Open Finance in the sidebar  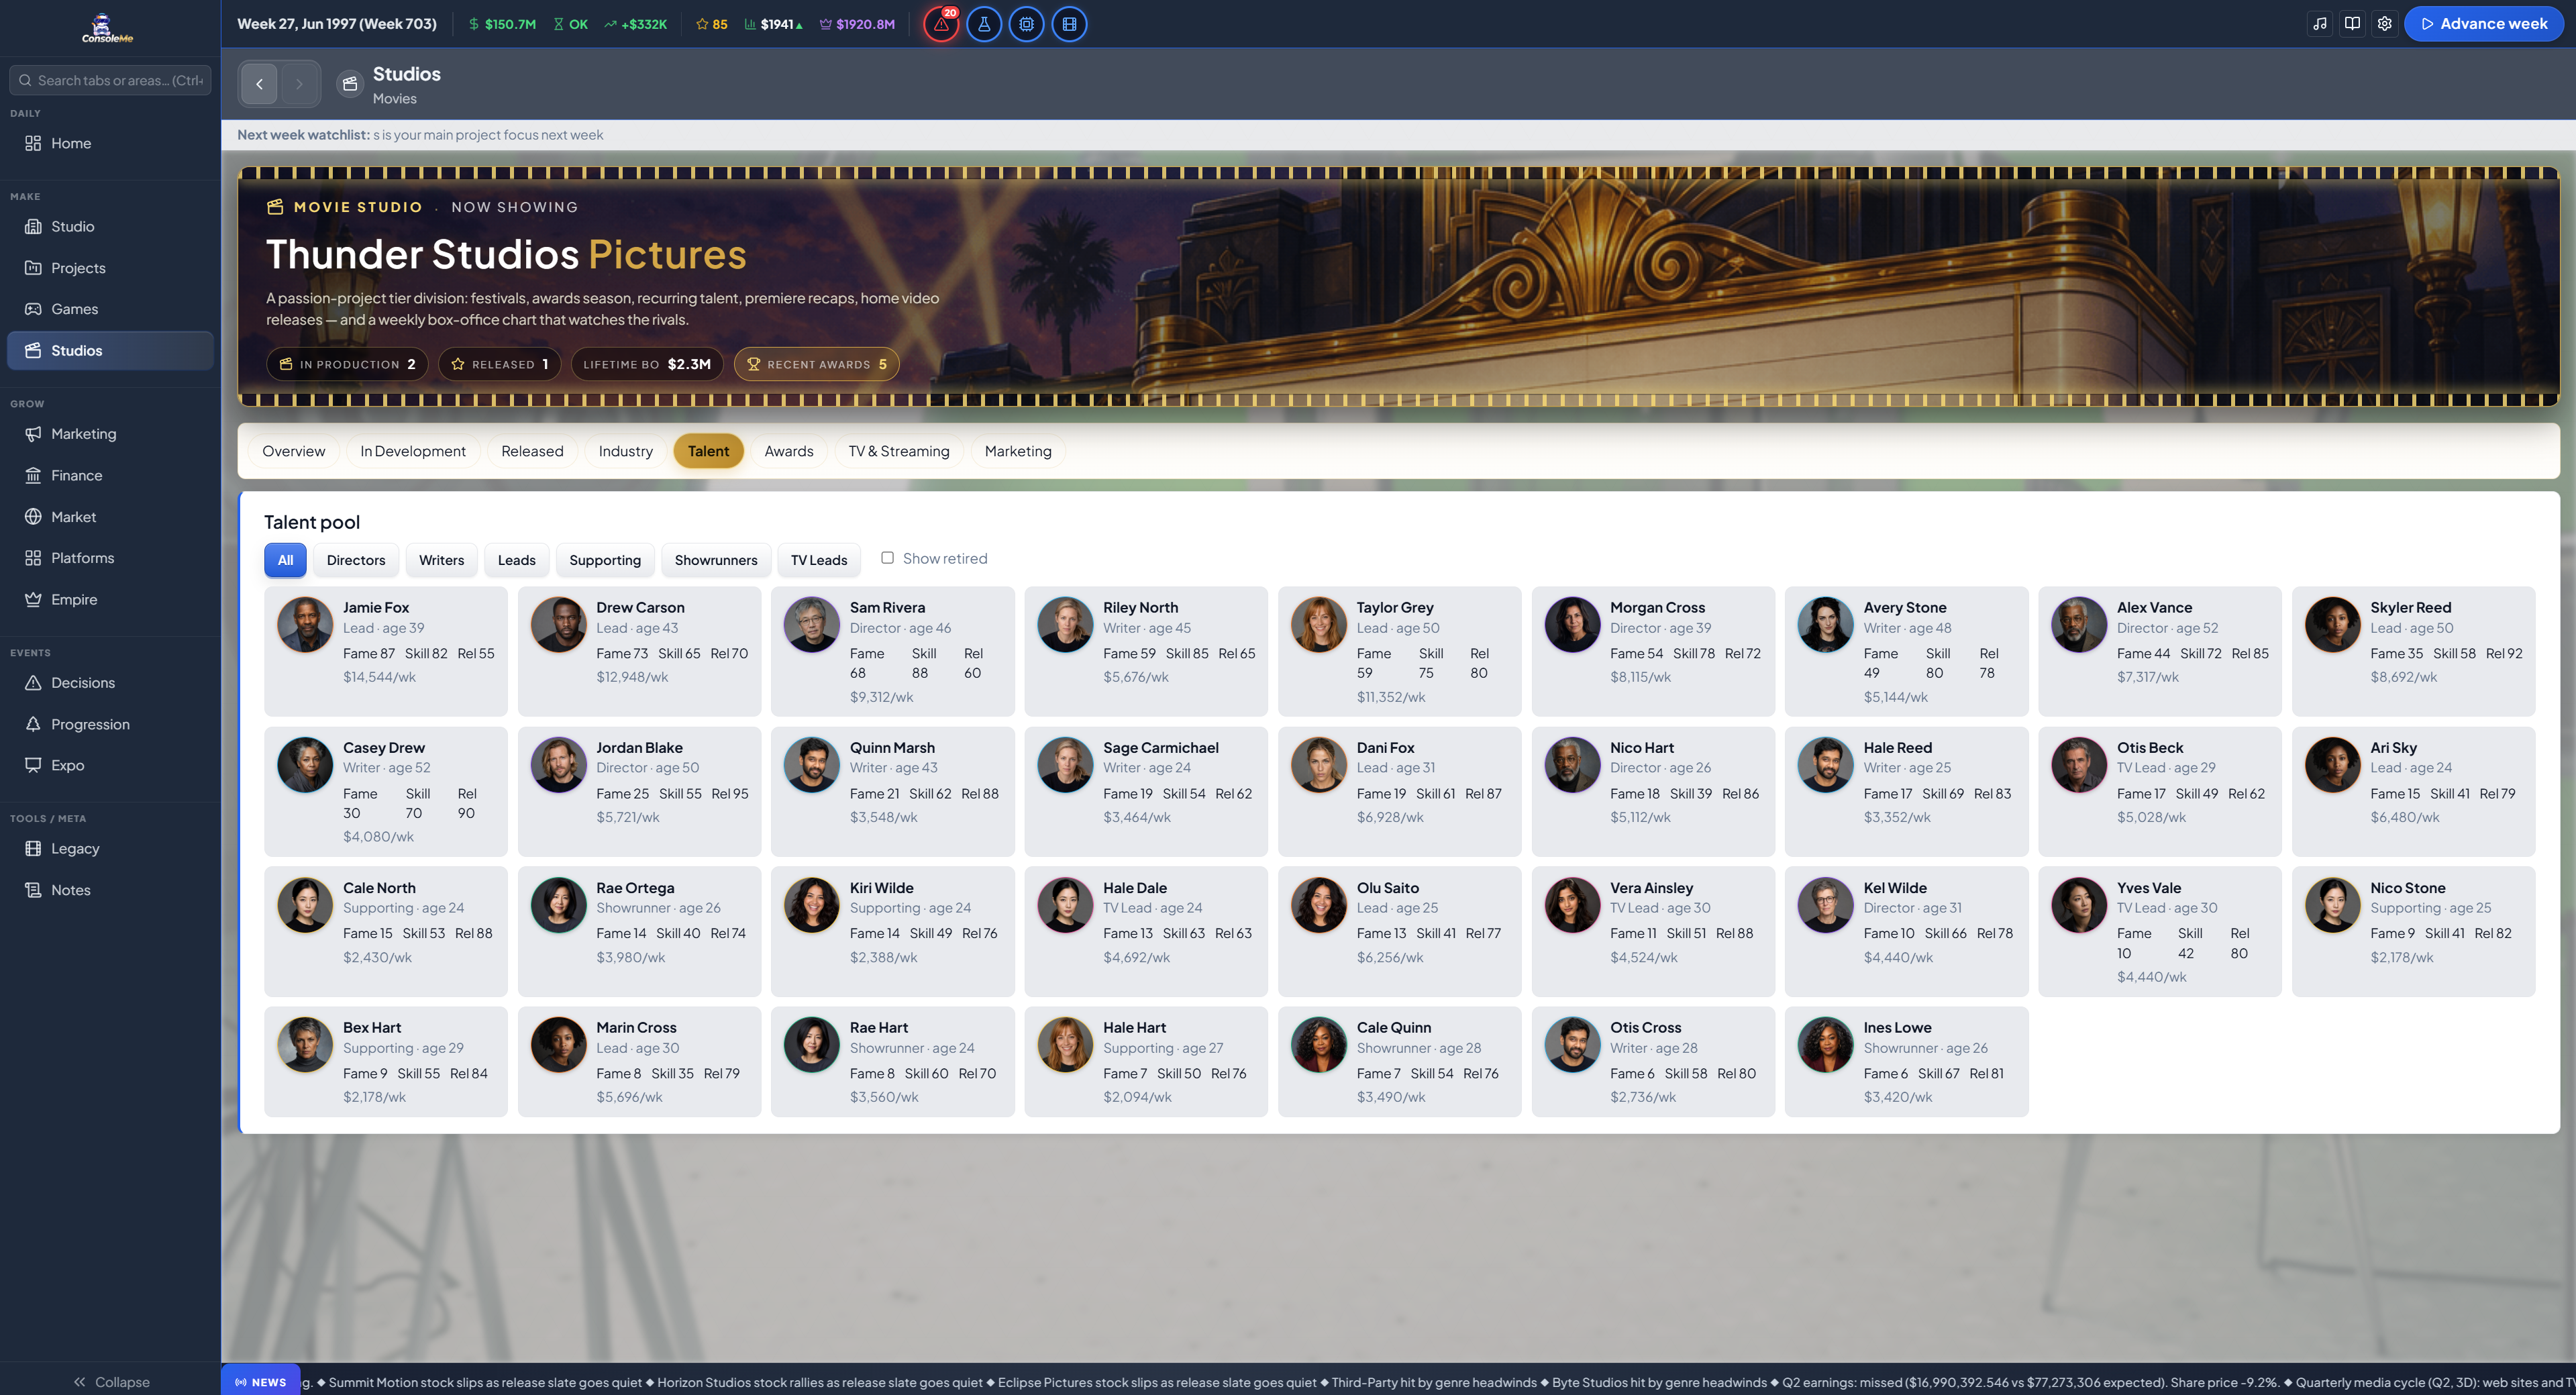(110, 475)
